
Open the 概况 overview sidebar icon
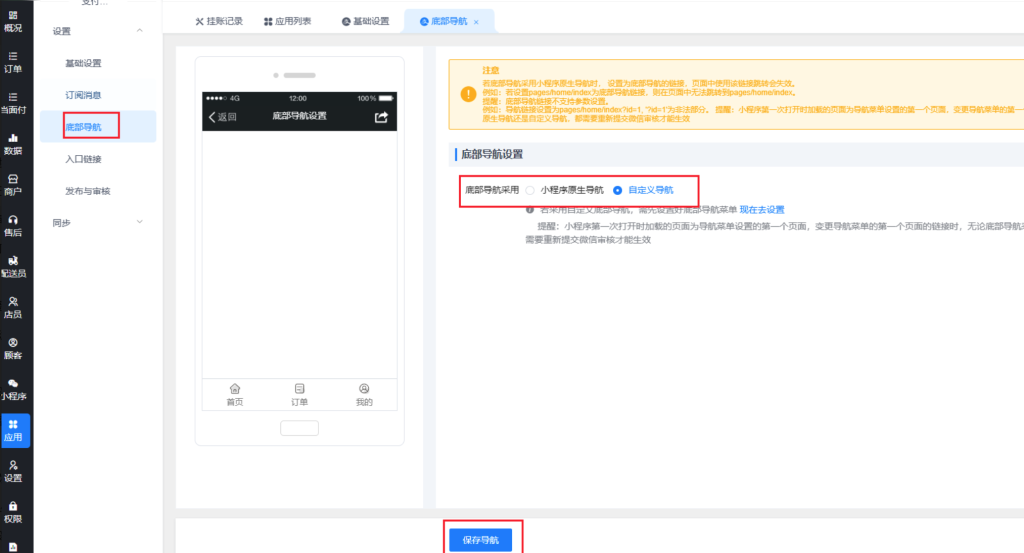tap(13, 20)
